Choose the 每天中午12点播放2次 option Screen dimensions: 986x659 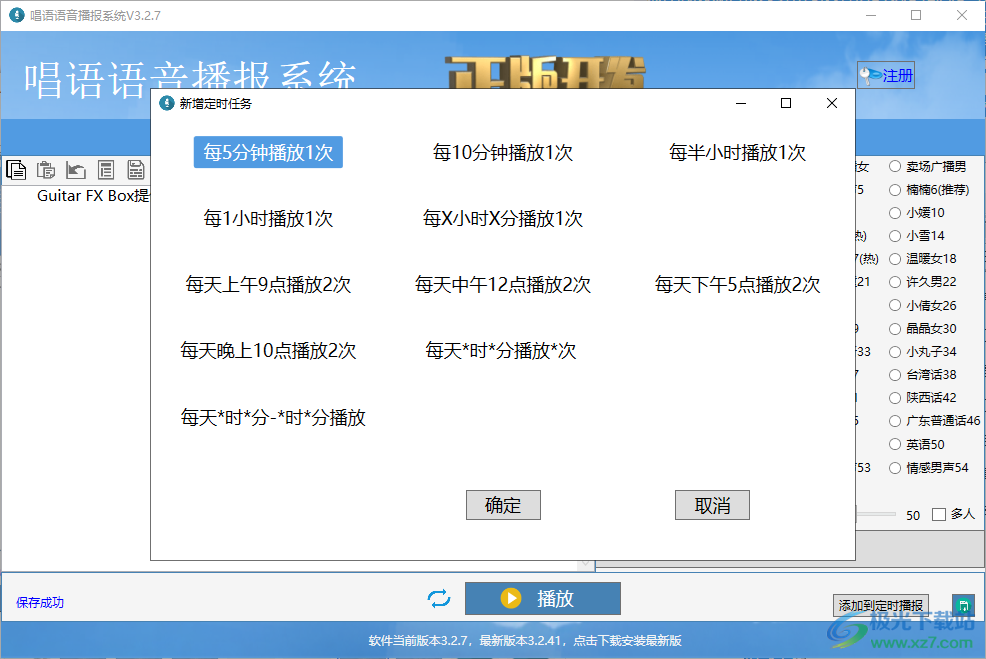pyautogui.click(x=501, y=284)
